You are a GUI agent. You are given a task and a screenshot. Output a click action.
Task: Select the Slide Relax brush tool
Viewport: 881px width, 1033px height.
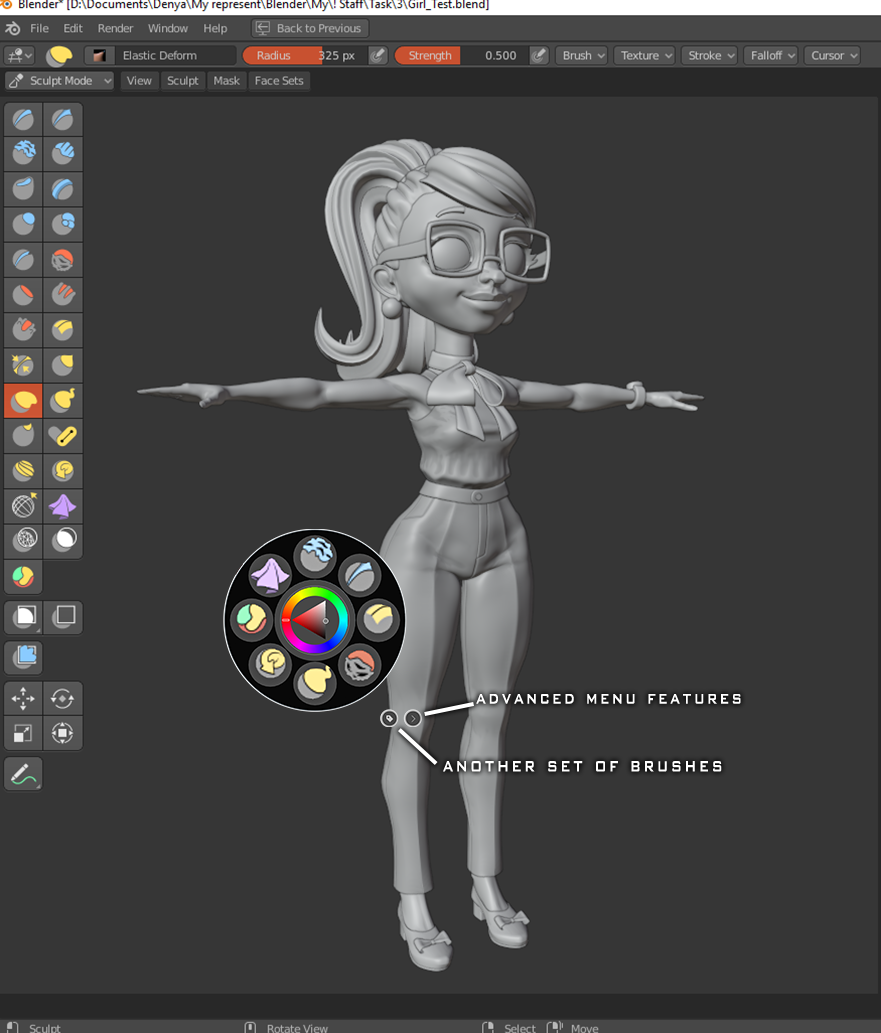tap(23, 506)
